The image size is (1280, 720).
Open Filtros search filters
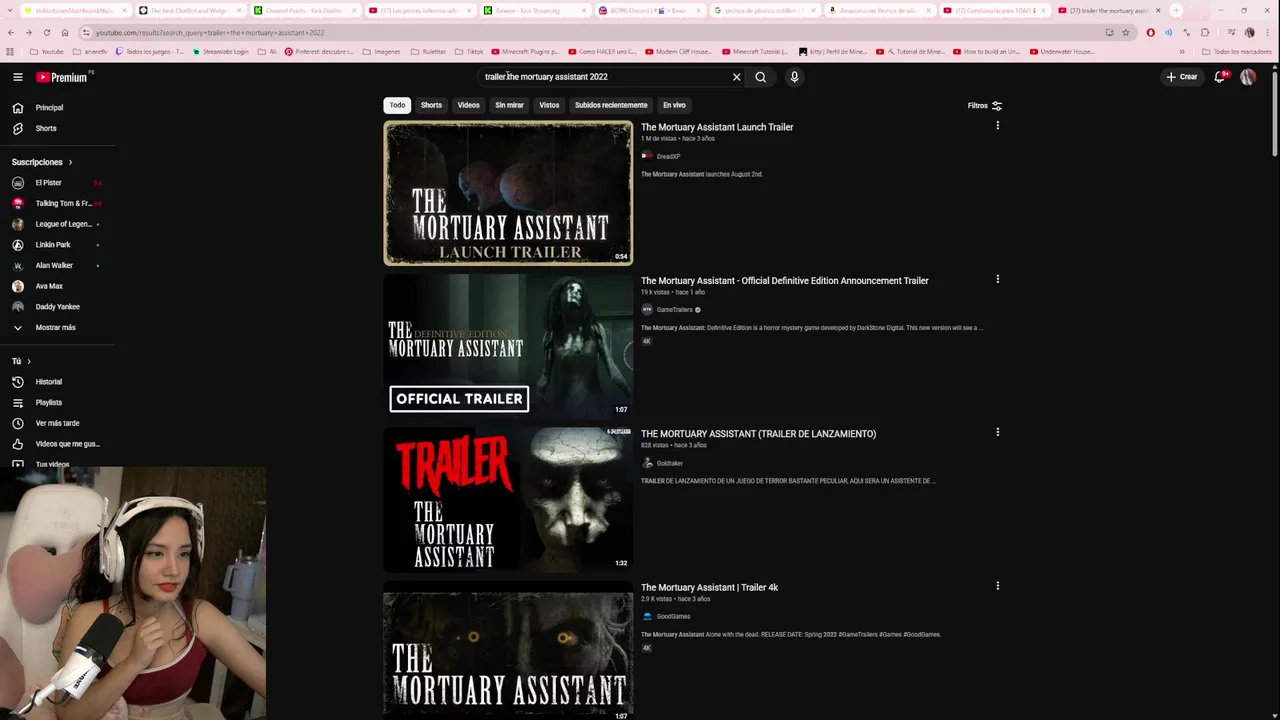click(985, 105)
